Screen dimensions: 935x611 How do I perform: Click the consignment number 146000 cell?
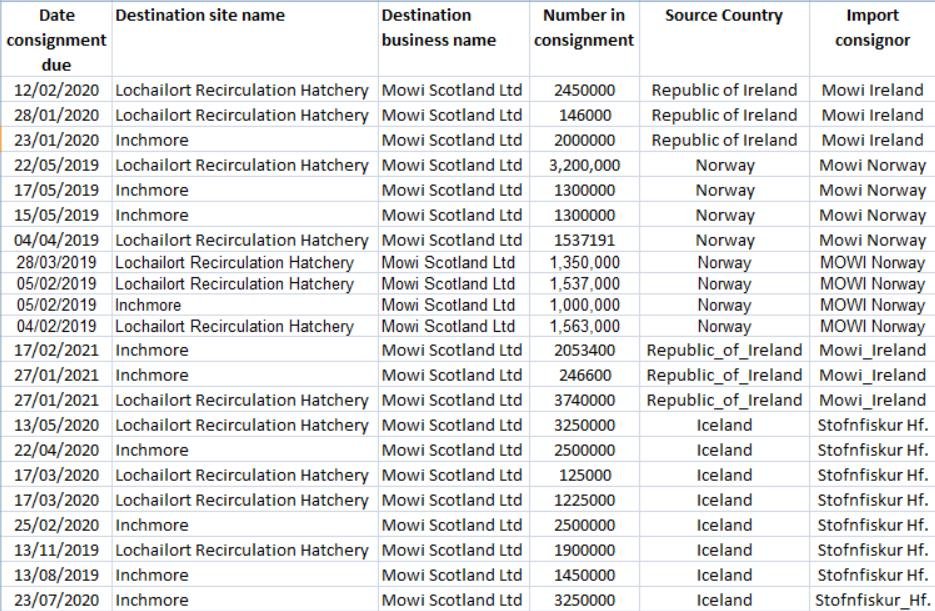[x=584, y=115]
